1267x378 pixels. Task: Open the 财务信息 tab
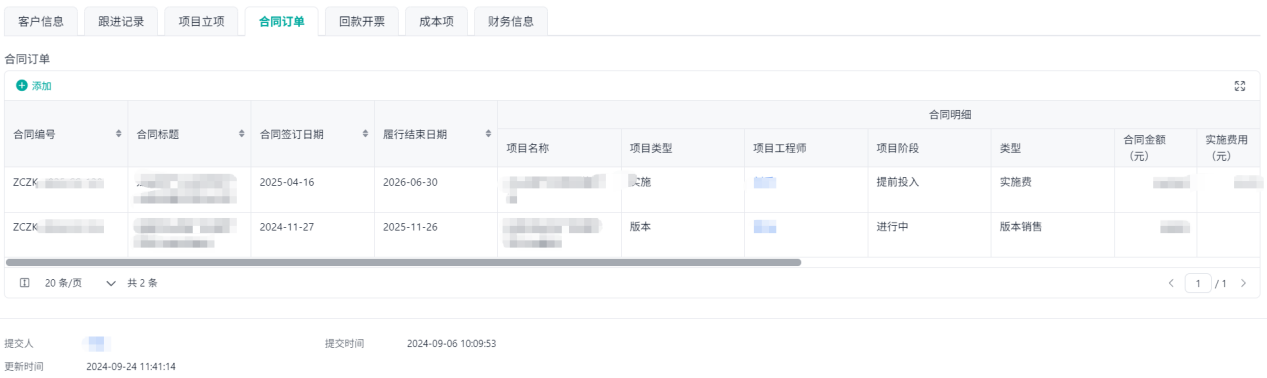pyautogui.click(x=511, y=21)
